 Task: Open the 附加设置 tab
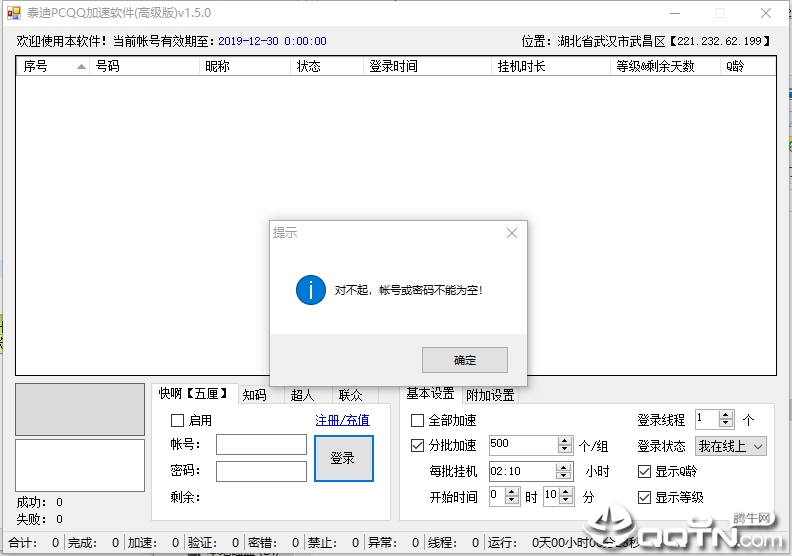(490, 395)
